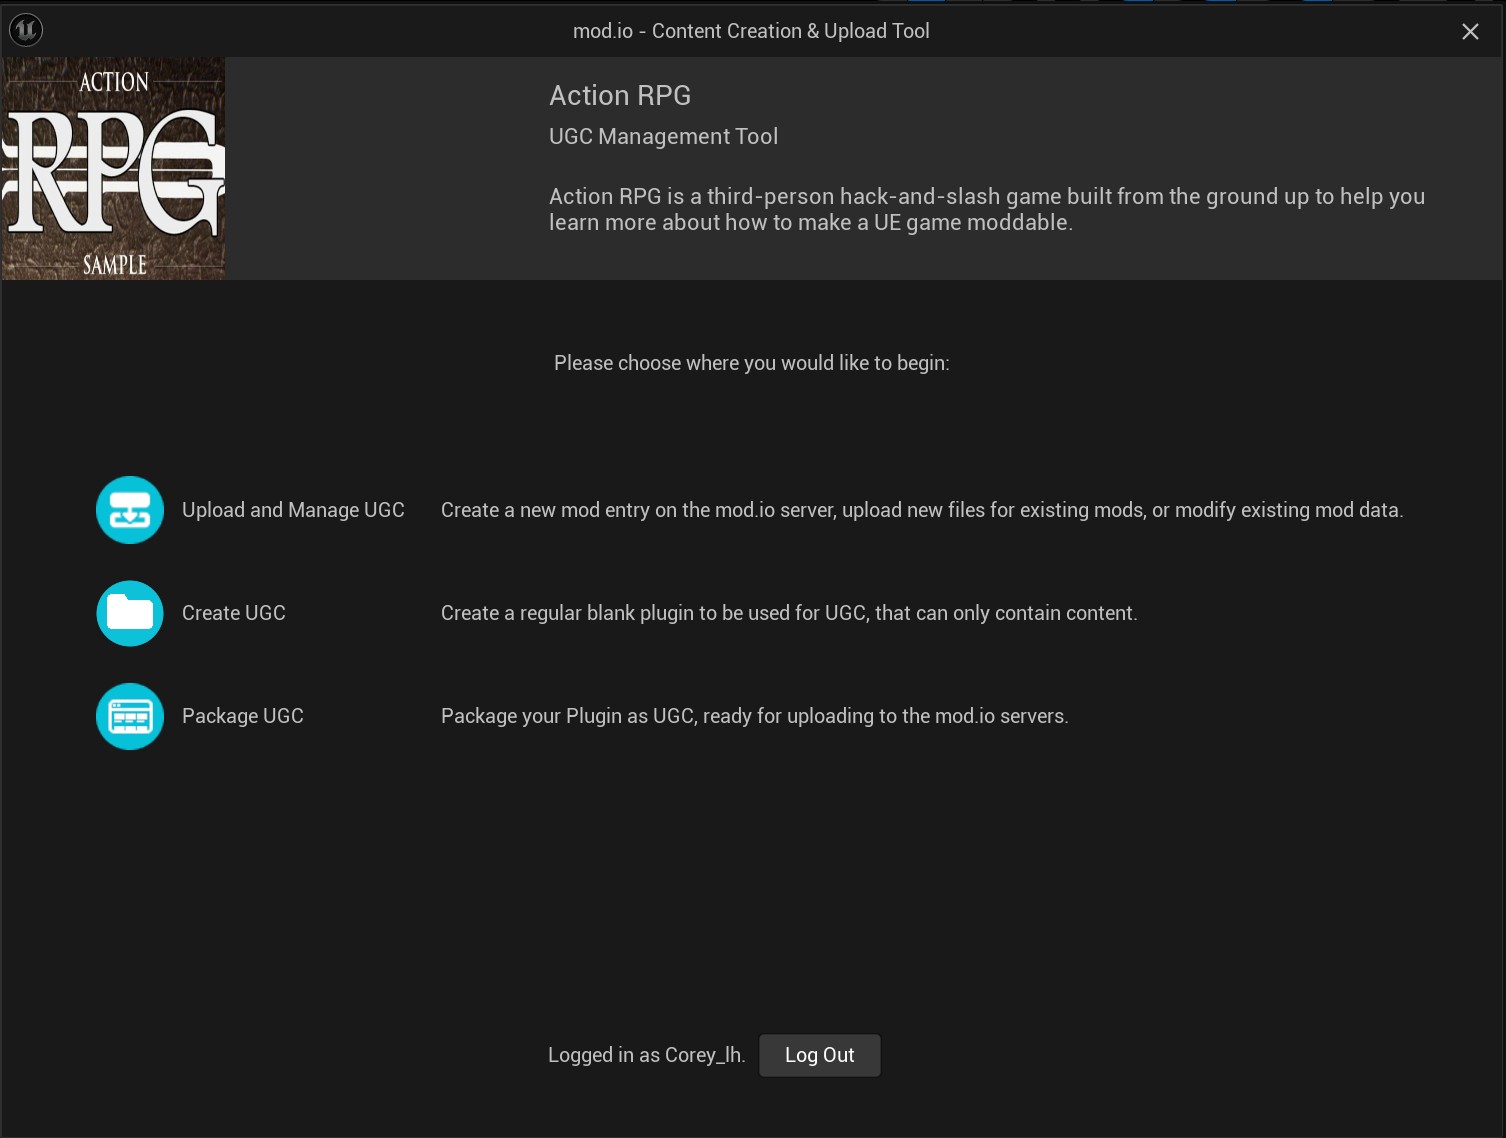Viewport: 1506px width, 1138px height.
Task: Click the UGC Management Tool subtitle
Action: click(x=663, y=136)
